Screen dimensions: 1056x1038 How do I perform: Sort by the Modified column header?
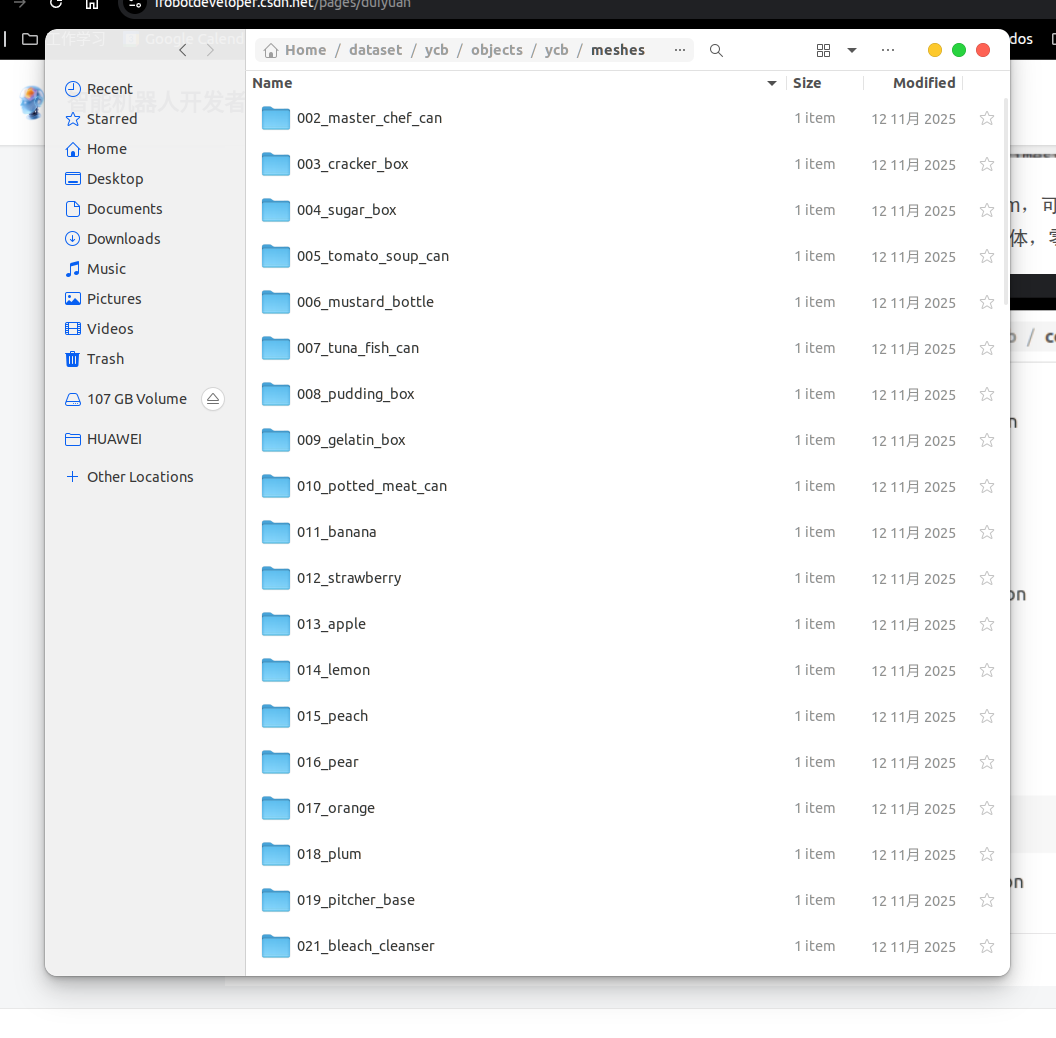pyautogui.click(x=924, y=83)
